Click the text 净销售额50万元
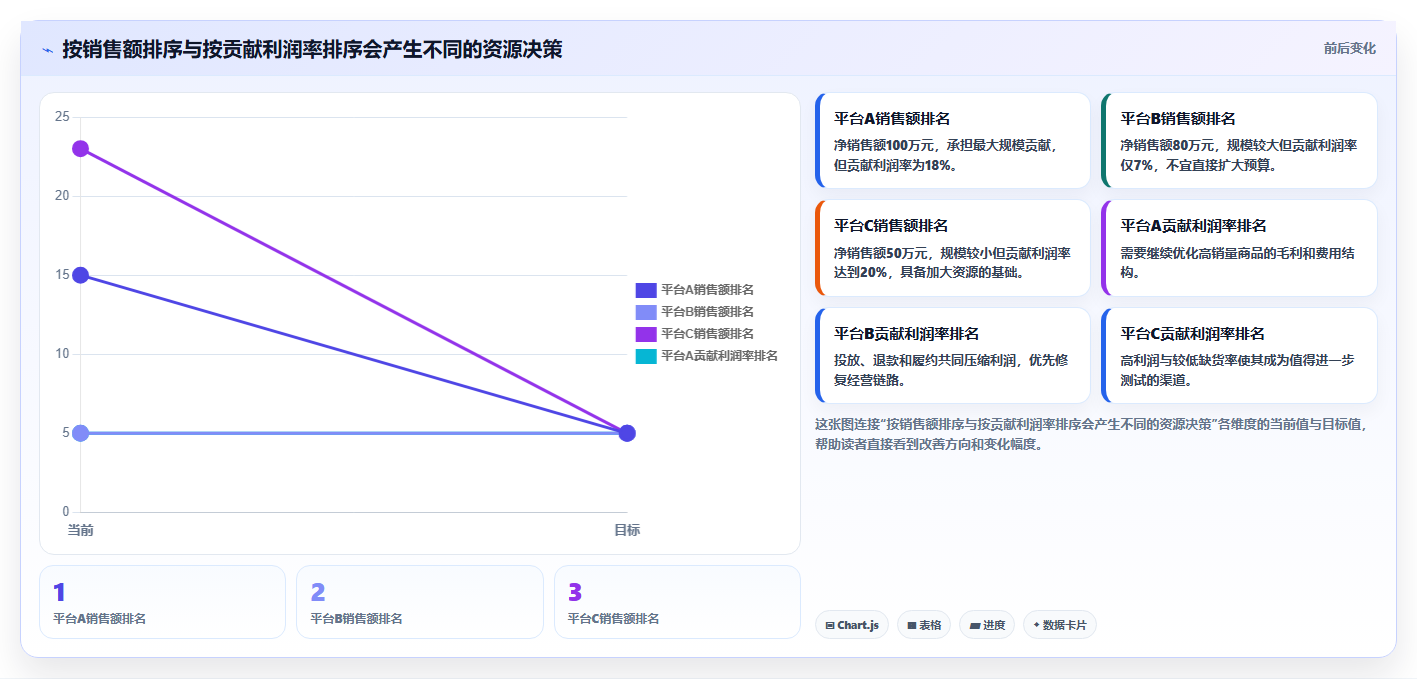Image resolution: width=1417 pixels, height=679 pixels. 882,253
